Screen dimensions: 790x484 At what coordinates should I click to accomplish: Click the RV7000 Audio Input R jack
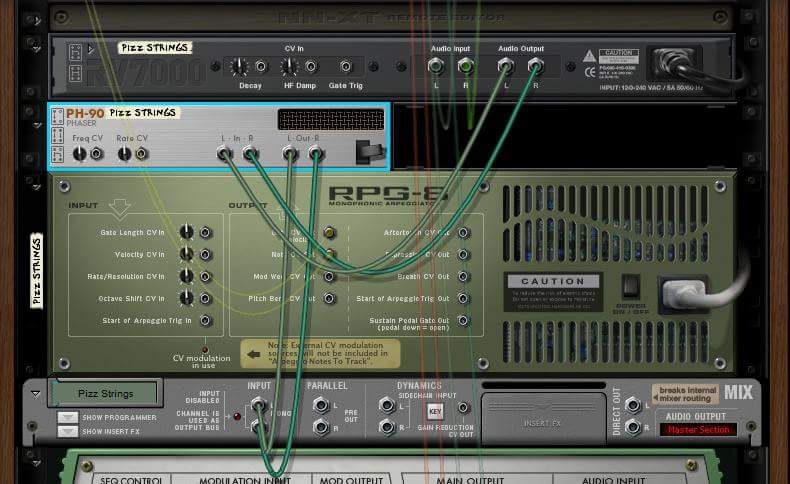pos(466,66)
